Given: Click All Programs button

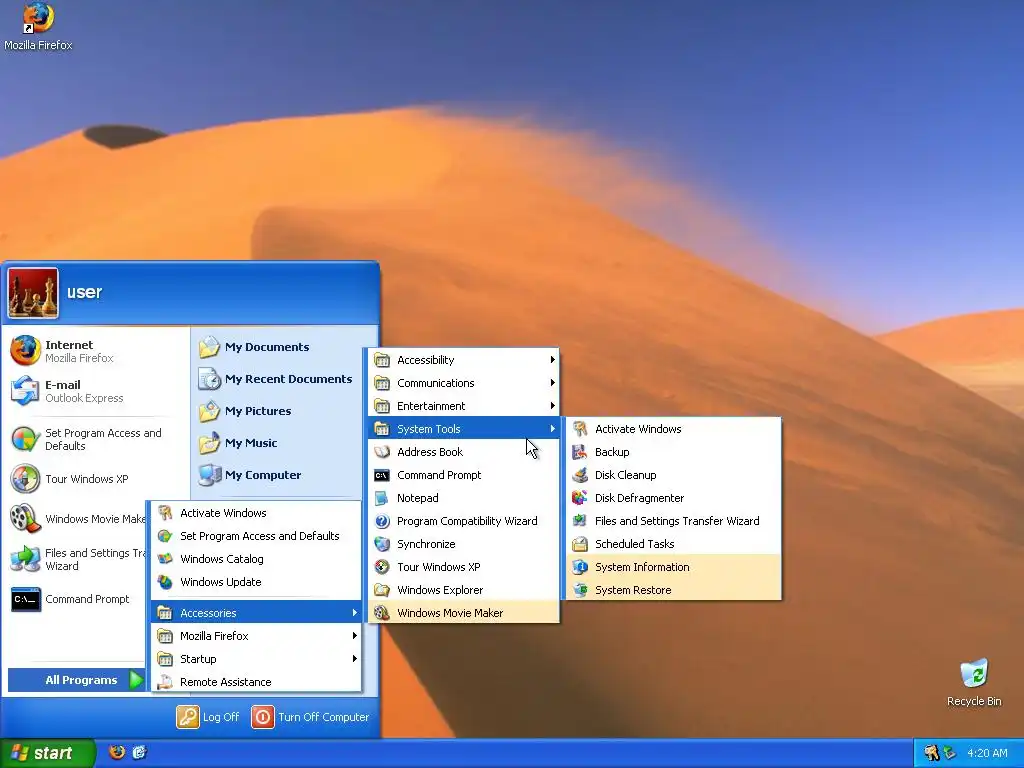Looking at the screenshot, I should pos(76,680).
